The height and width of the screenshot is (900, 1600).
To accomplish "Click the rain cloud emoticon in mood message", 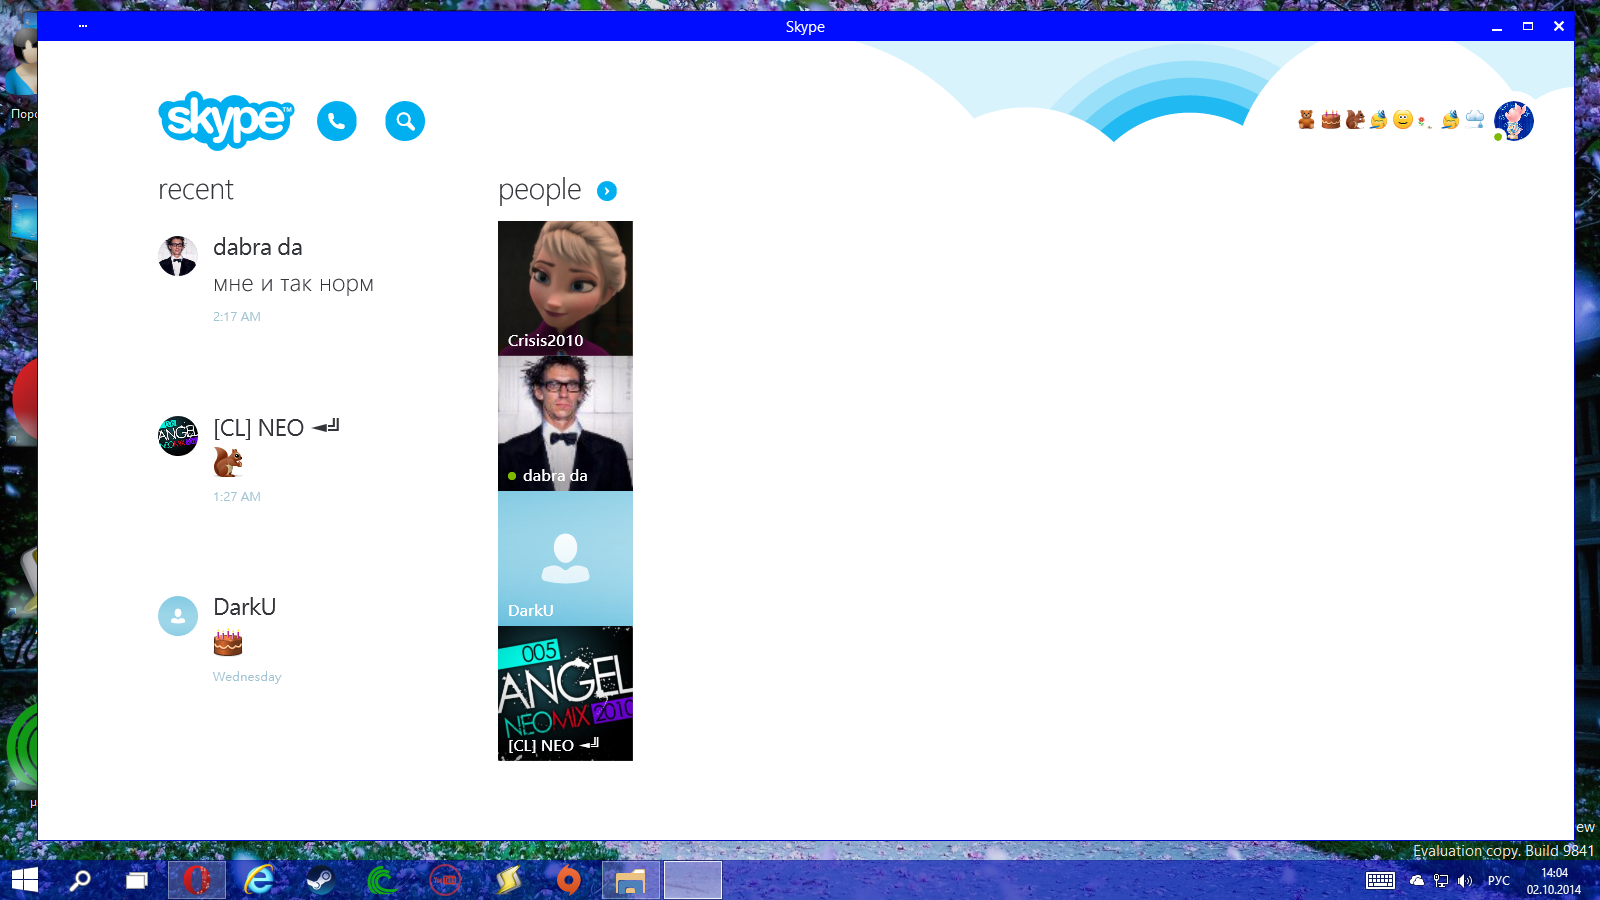I will coord(1475,120).
